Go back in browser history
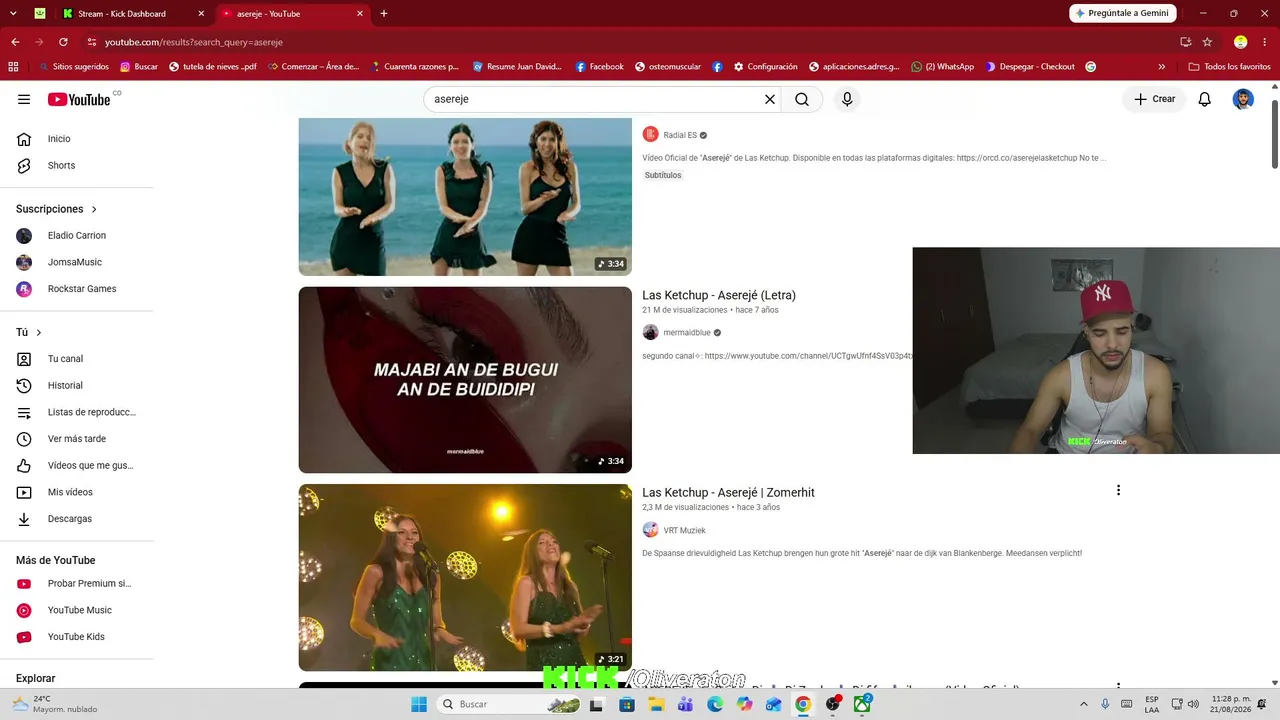 click(x=15, y=42)
